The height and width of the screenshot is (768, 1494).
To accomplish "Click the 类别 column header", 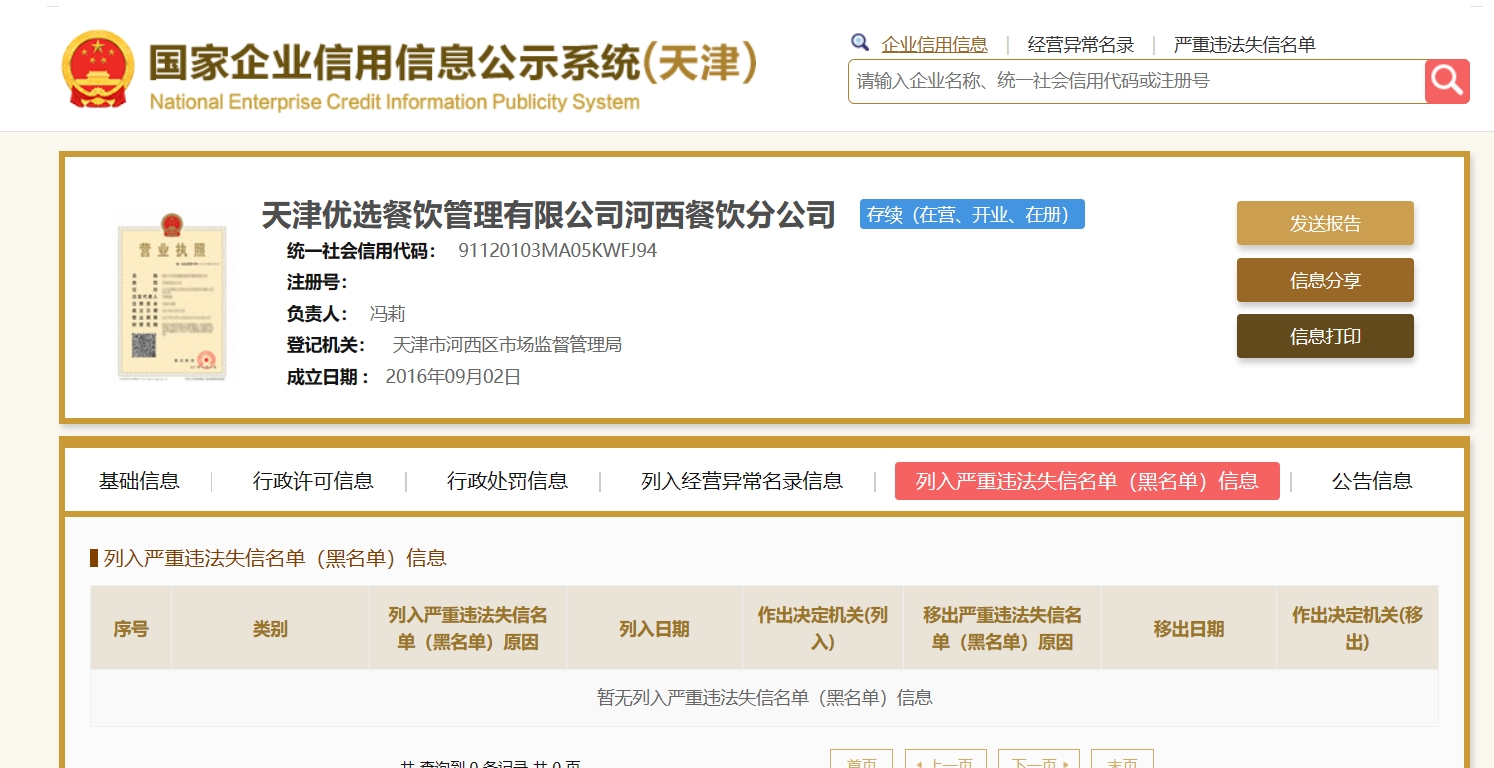I will (270, 629).
